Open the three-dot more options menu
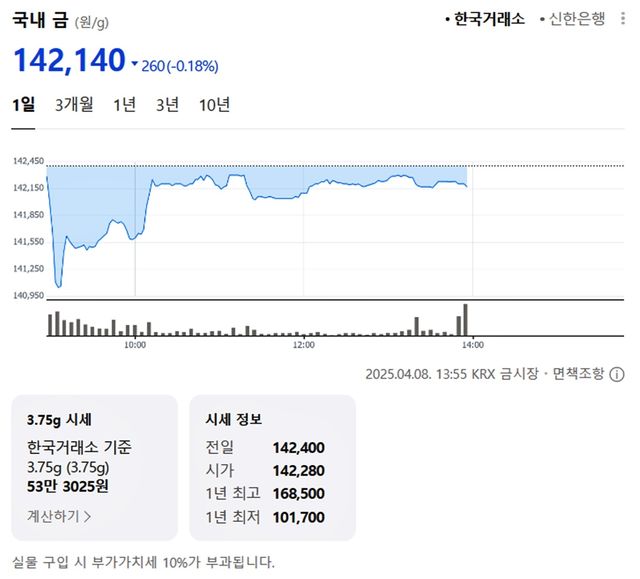The width and height of the screenshot is (640, 579). 626,18
